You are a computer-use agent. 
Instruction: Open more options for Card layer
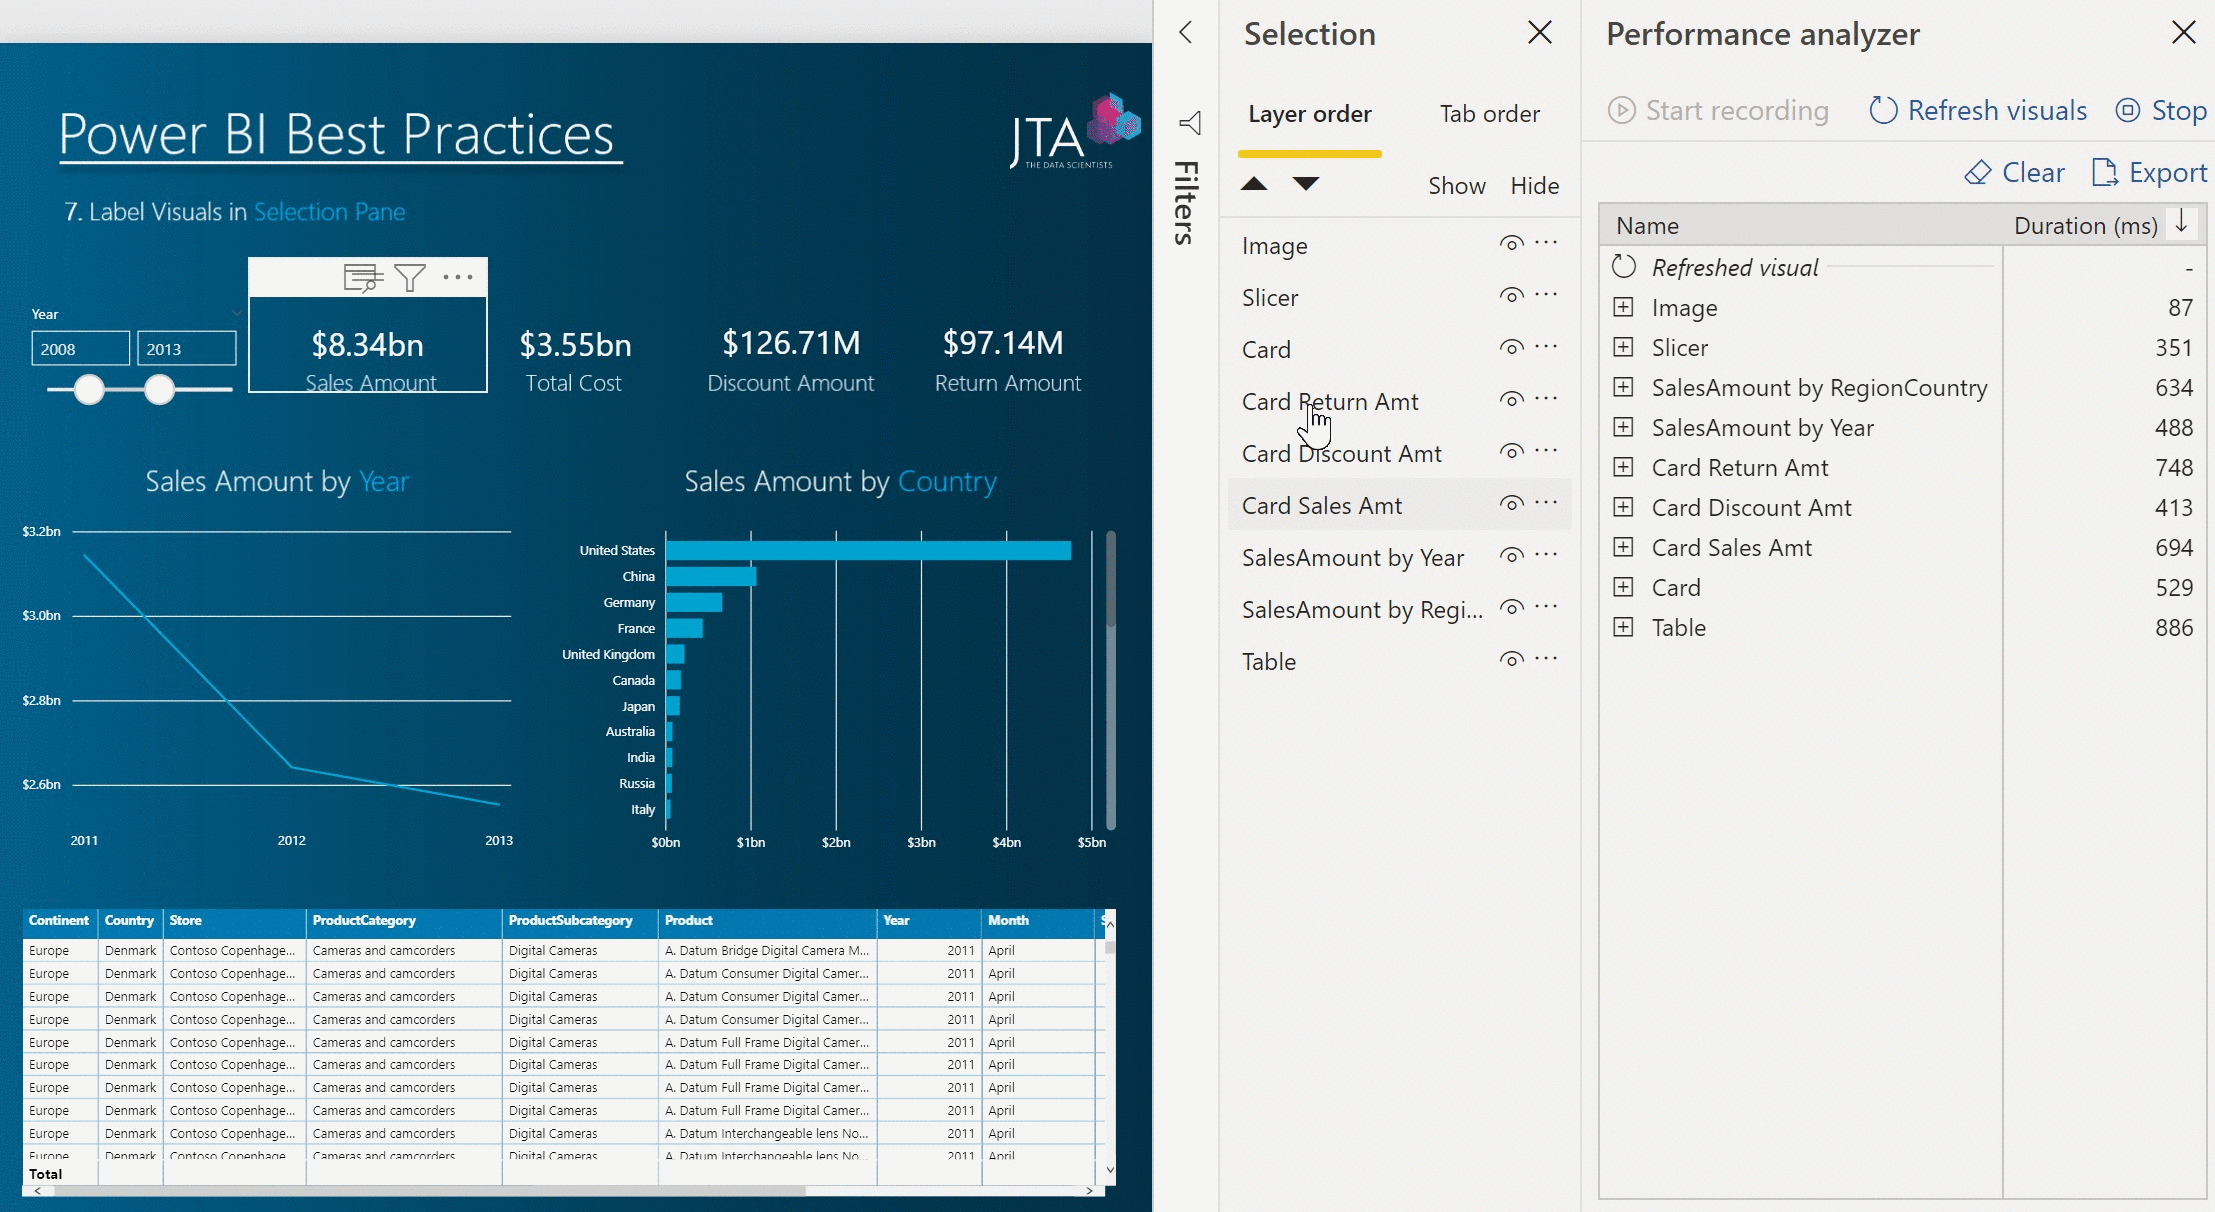pyautogui.click(x=1546, y=347)
